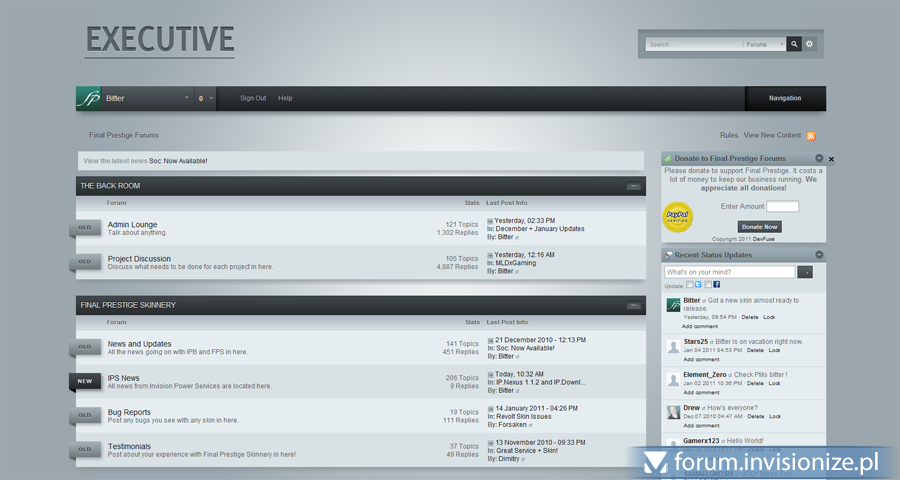Open the View New Content link
The width and height of the screenshot is (900, 480).
point(772,135)
